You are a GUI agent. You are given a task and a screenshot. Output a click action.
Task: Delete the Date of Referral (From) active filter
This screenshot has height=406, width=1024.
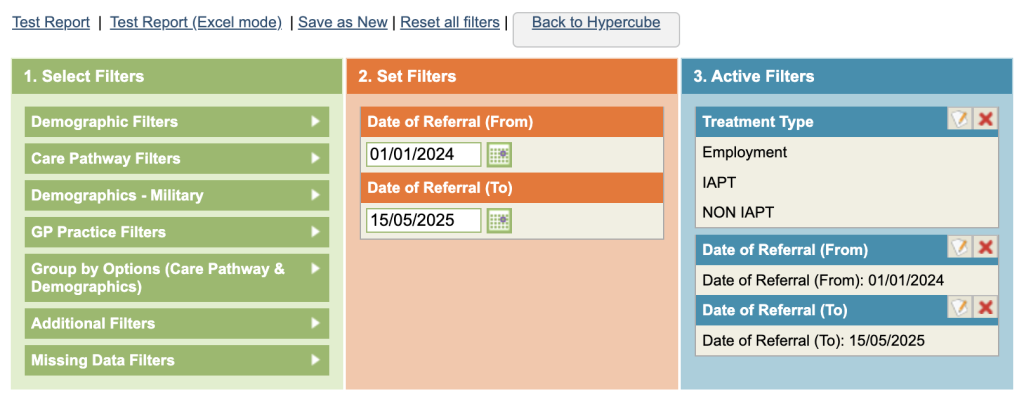[986, 248]
